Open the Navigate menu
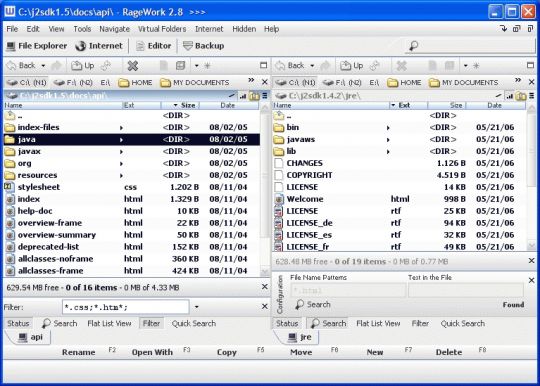The image size is (540, 386). (115, 29)
